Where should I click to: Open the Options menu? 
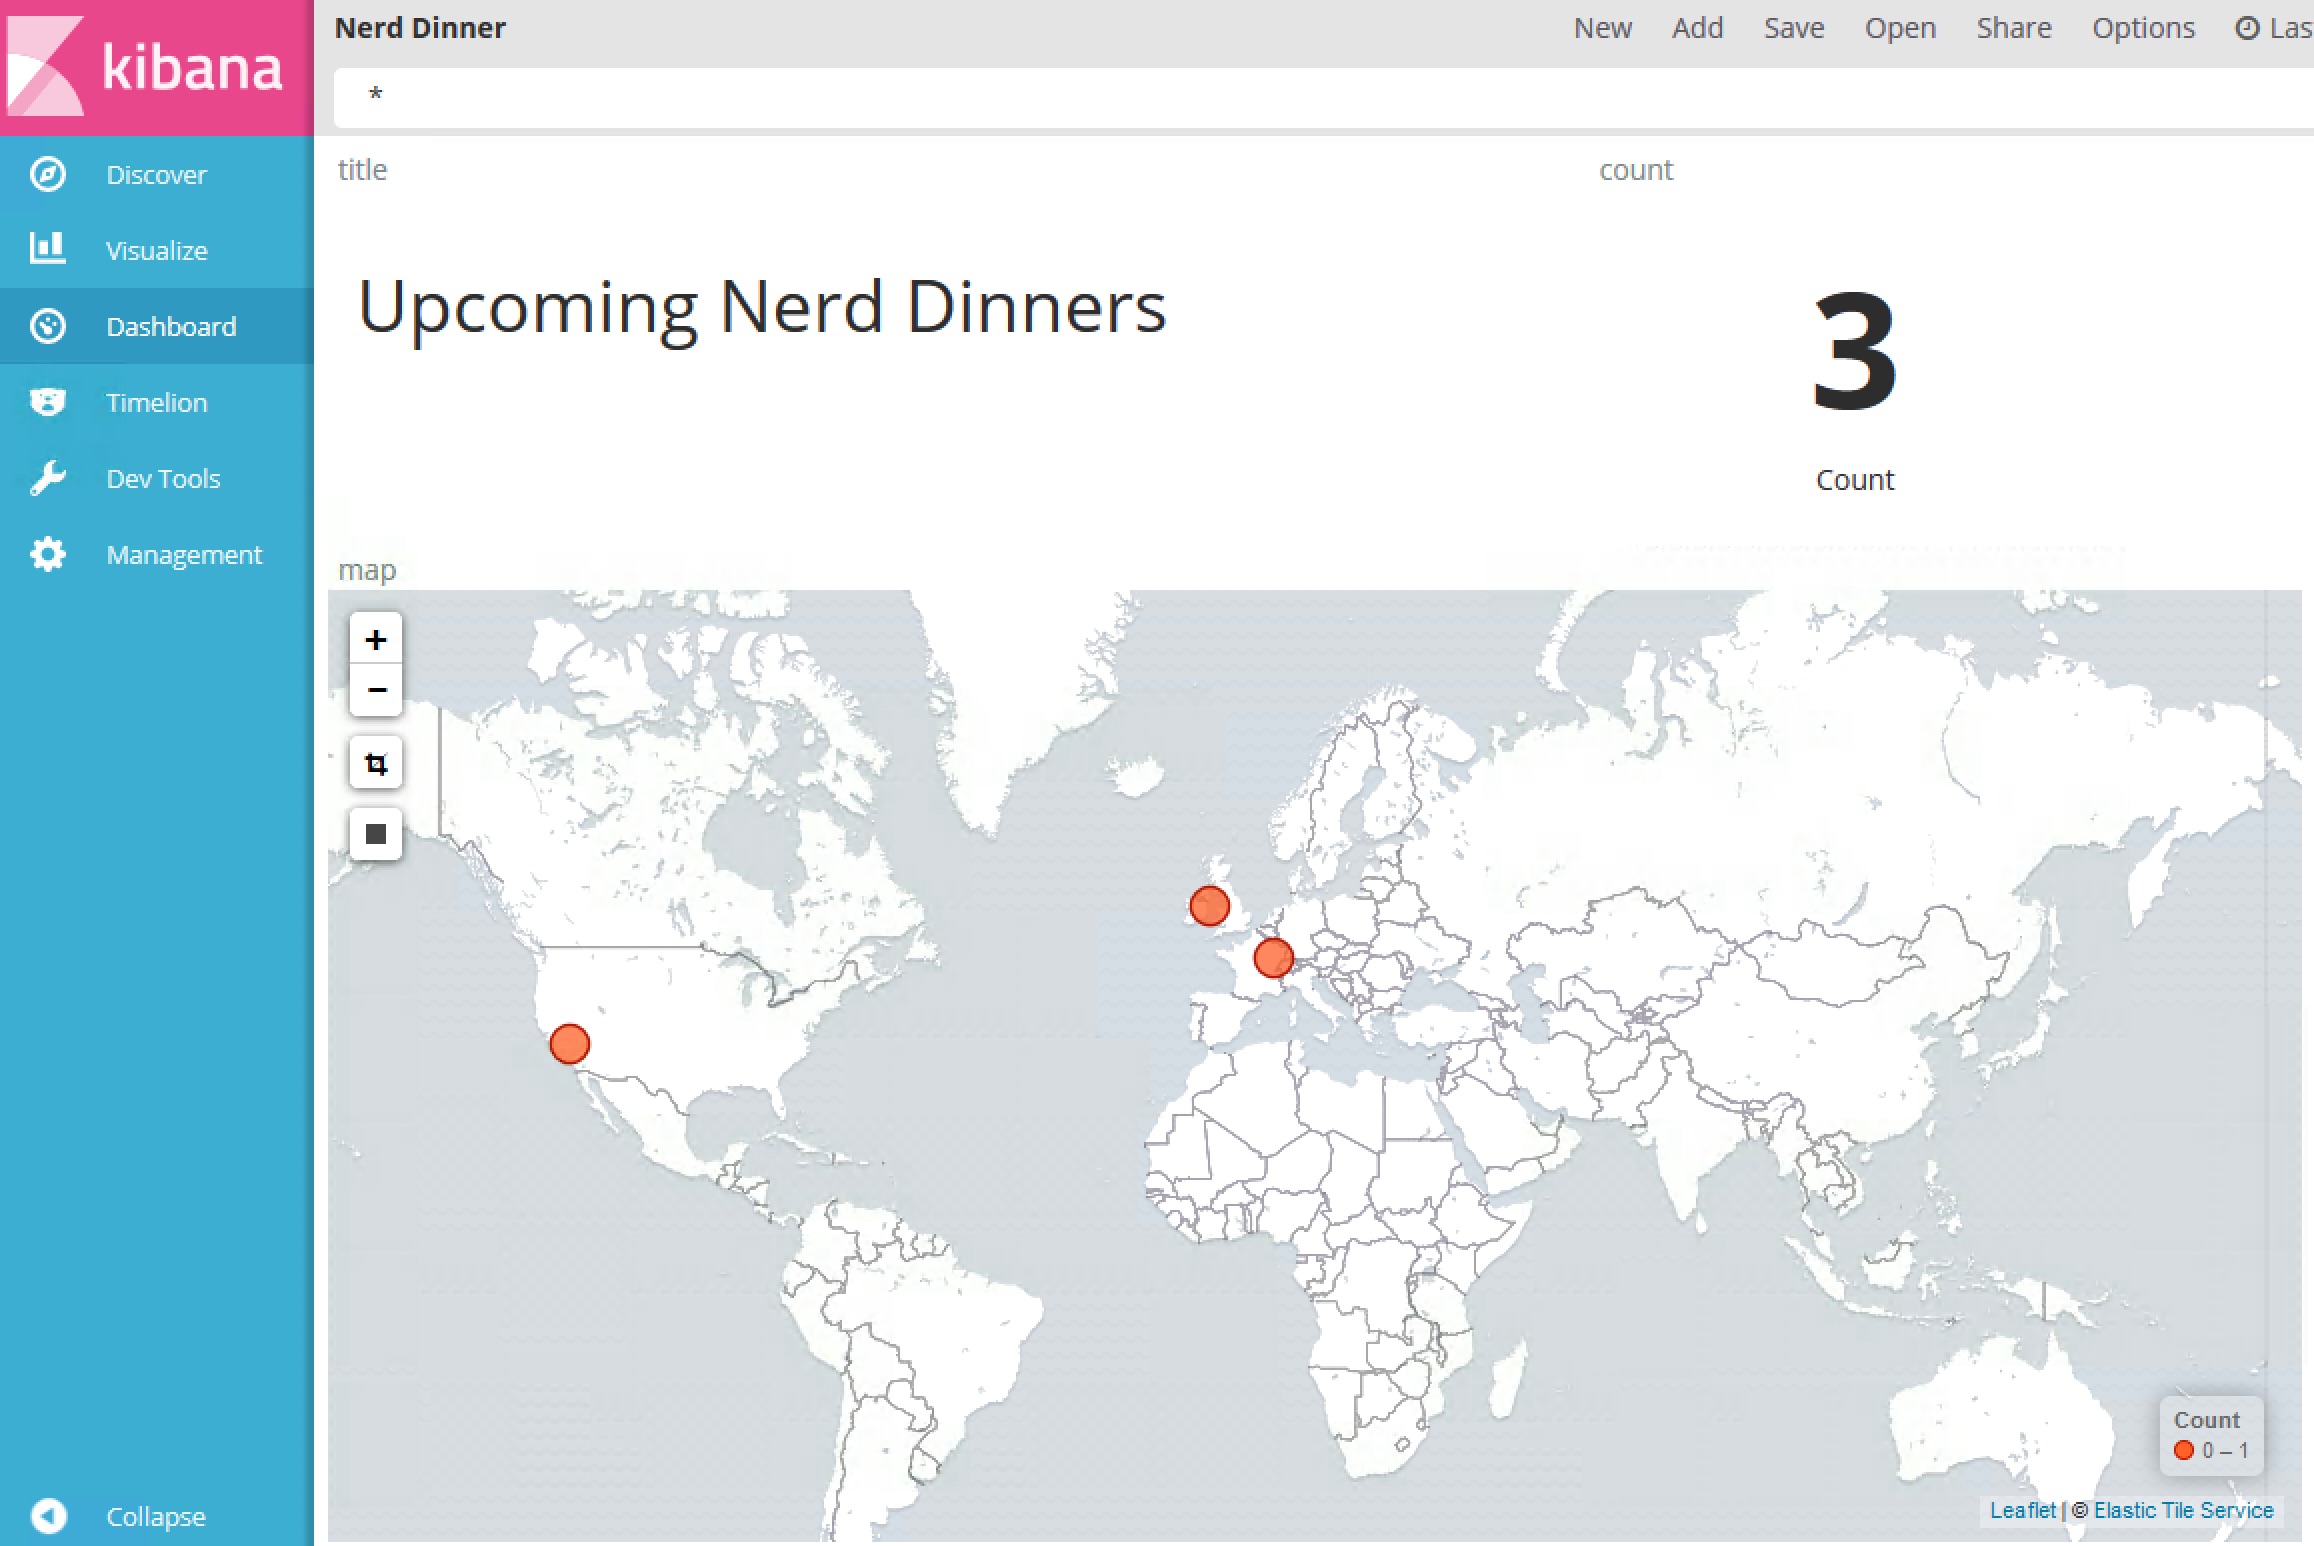(2143, 27)
